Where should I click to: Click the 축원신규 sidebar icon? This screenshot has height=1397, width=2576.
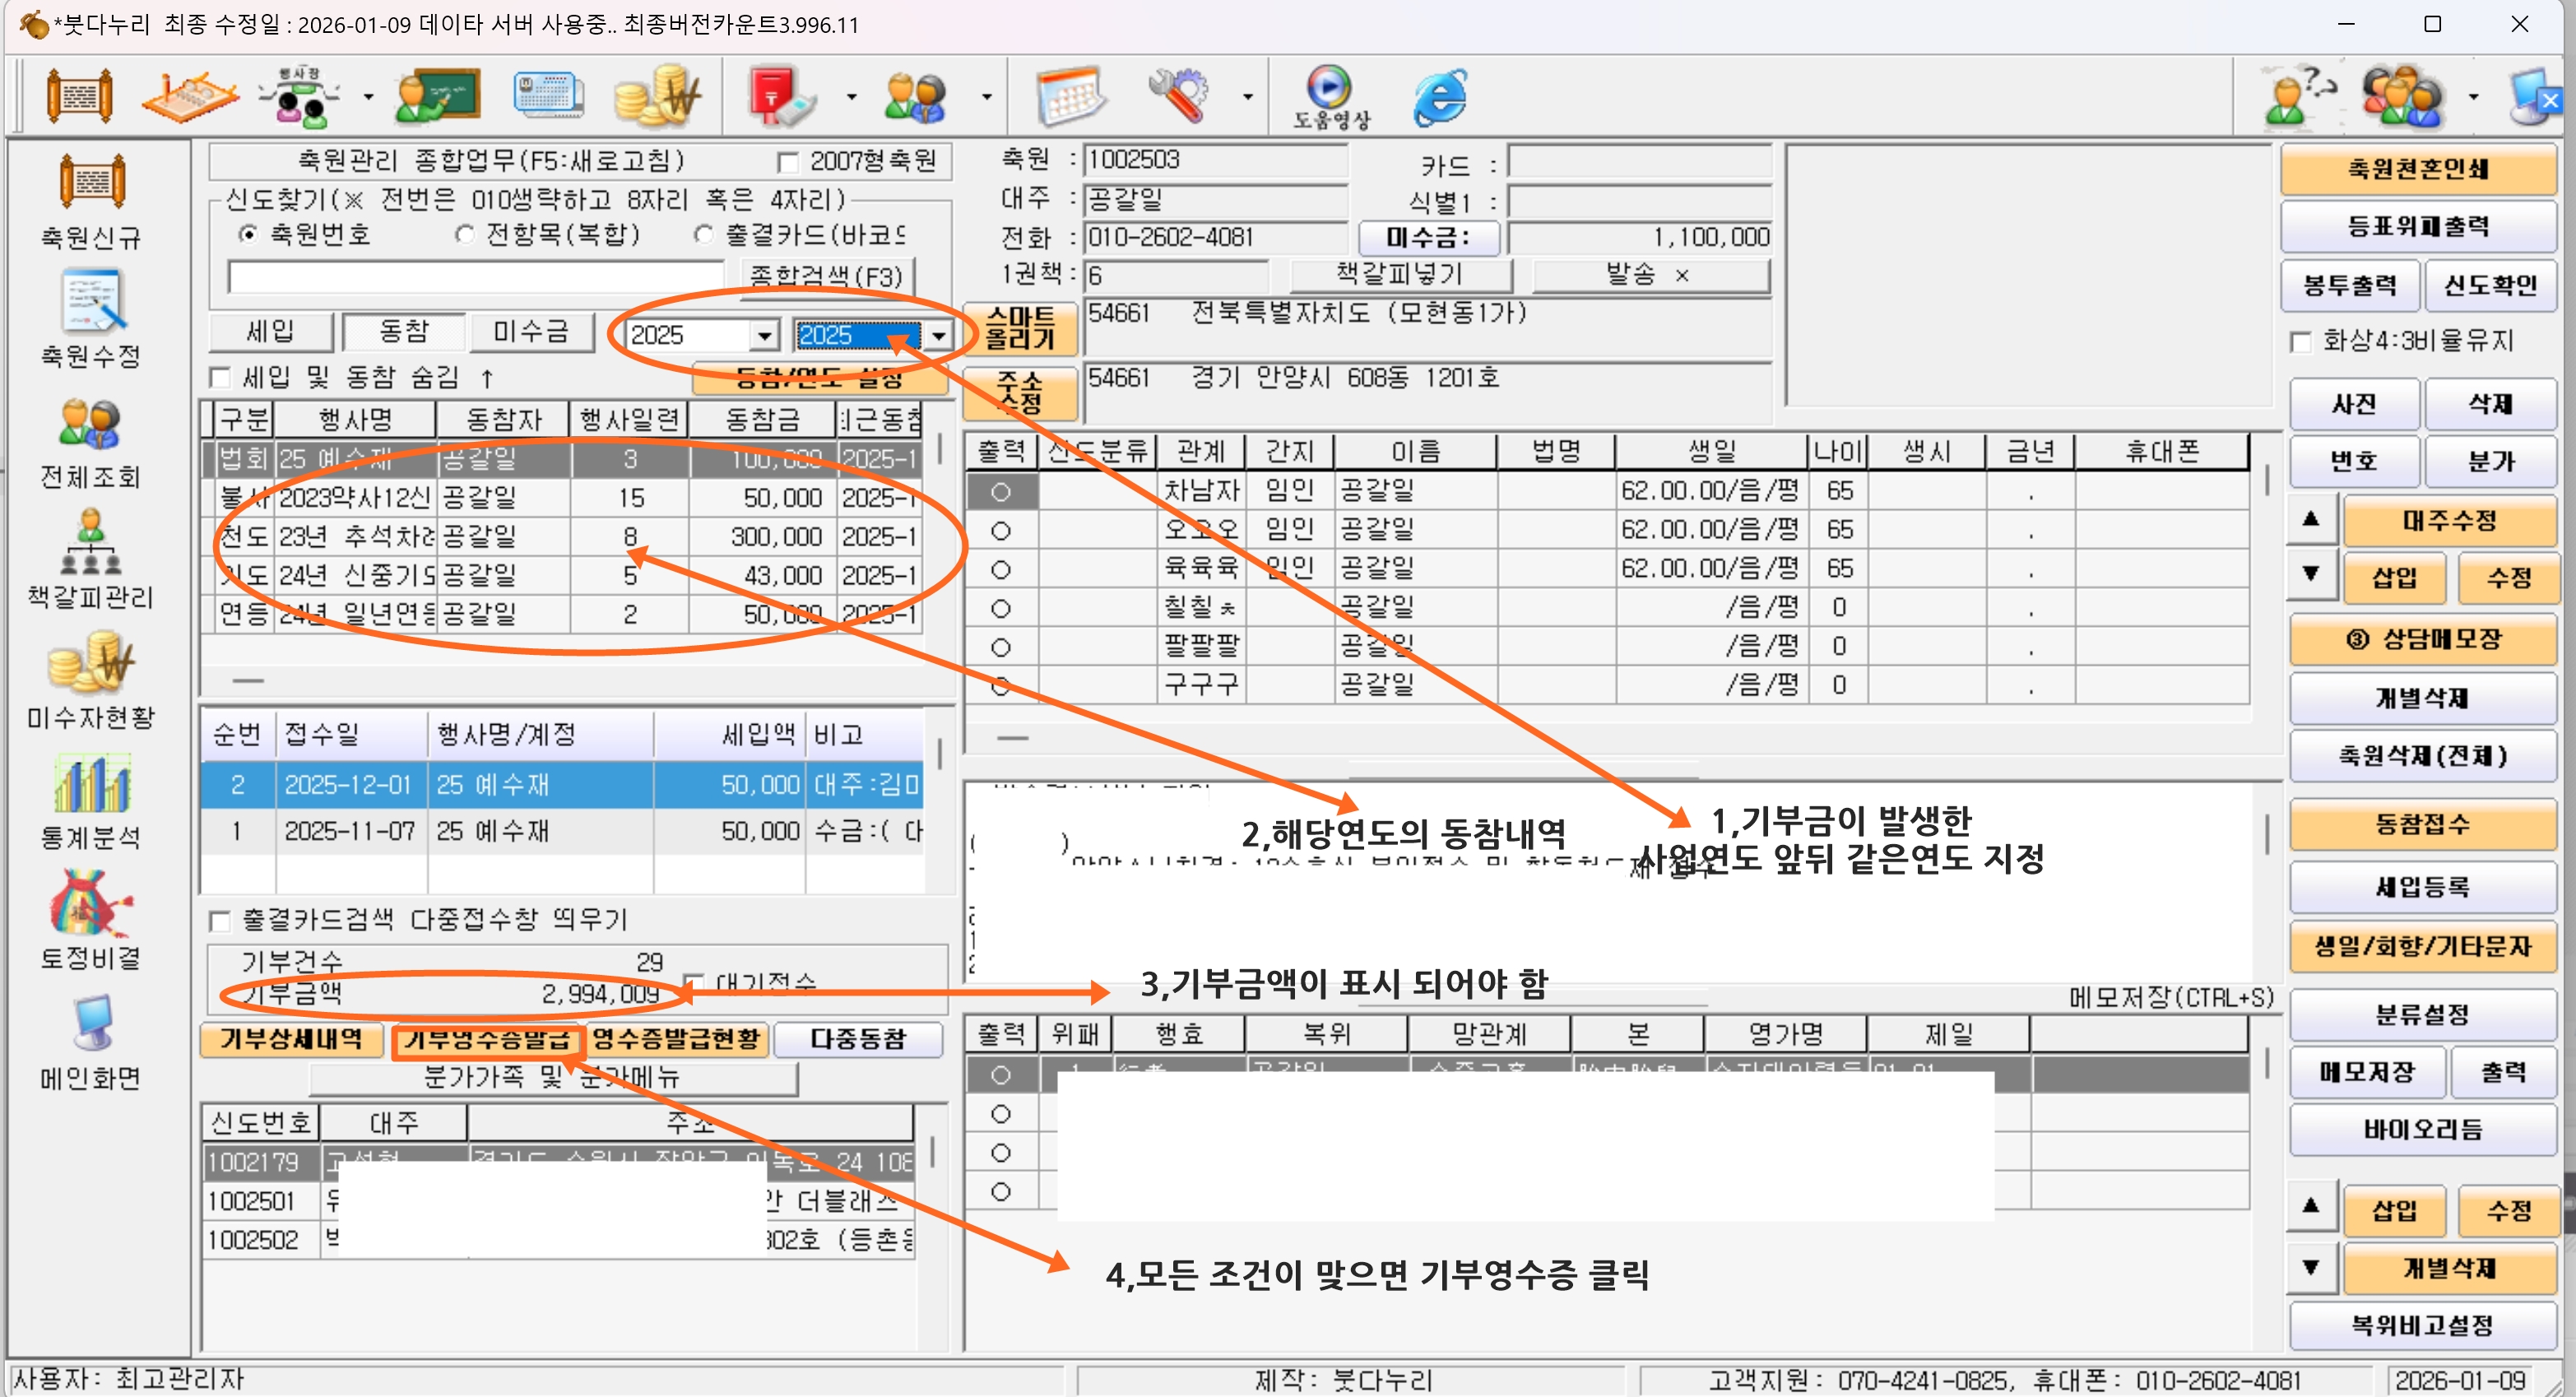tap(91, 184)
